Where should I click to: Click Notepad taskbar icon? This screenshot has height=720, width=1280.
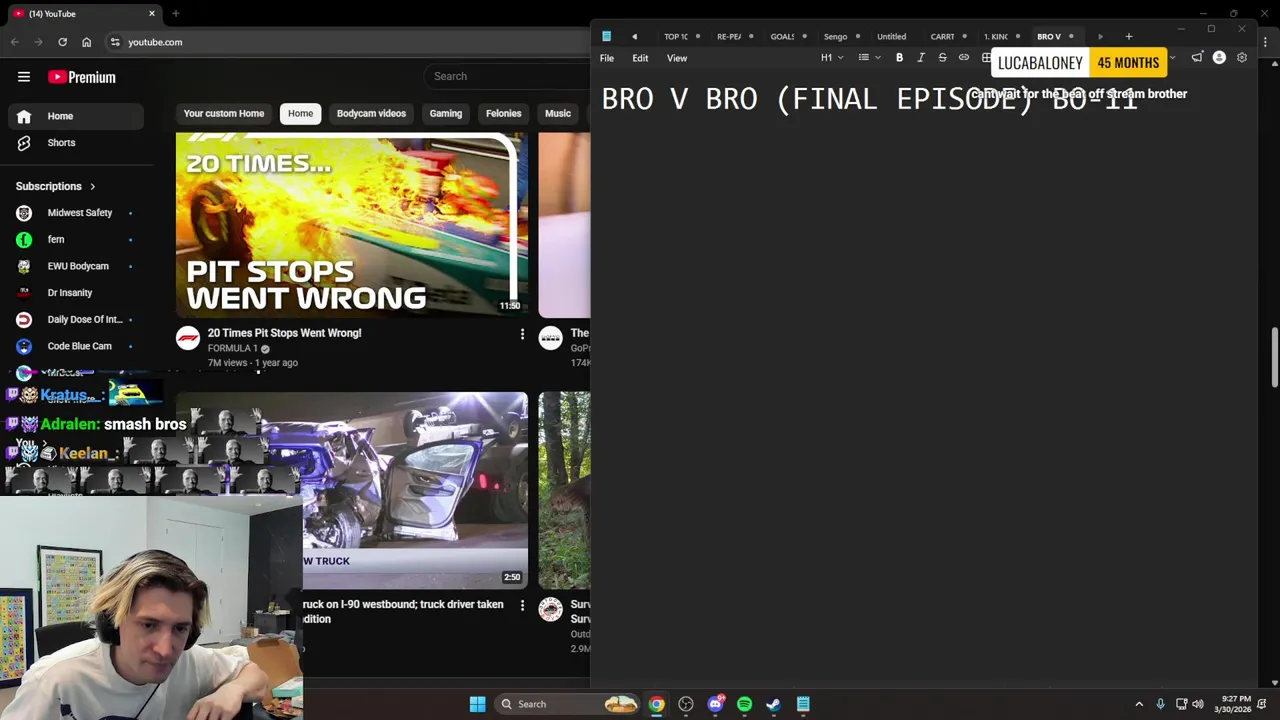click(803, 704)
